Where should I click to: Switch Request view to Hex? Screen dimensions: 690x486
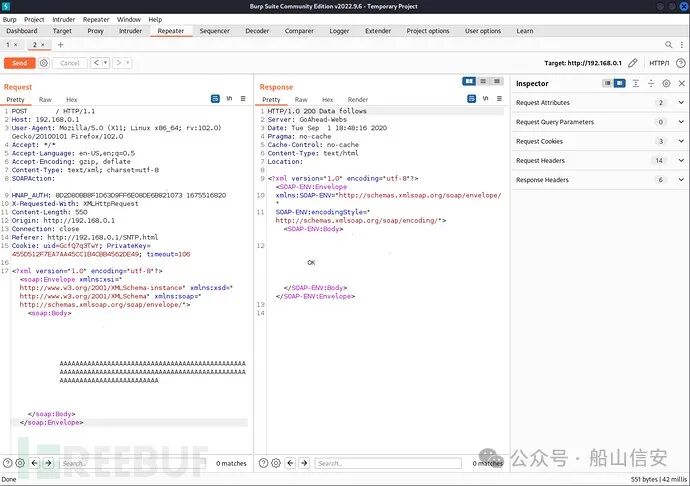(71, 99)
